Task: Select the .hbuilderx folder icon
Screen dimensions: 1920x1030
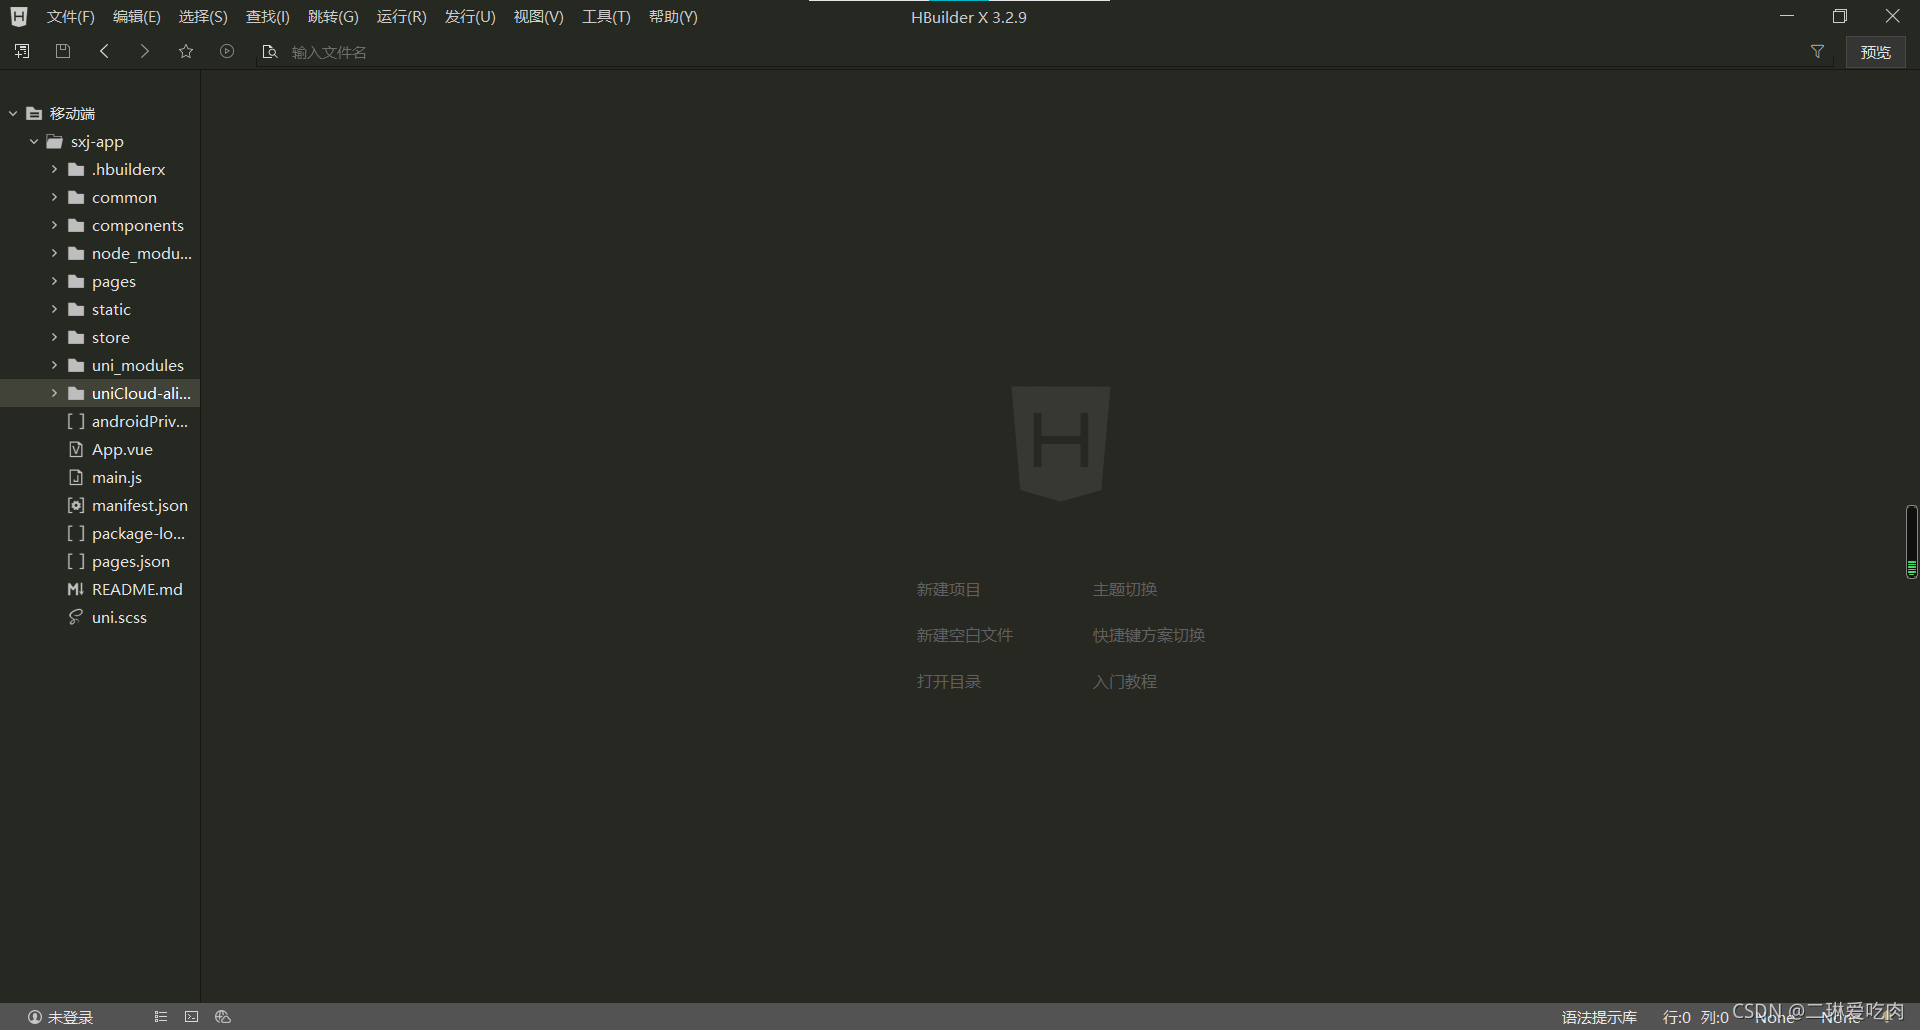Action: 76,169
